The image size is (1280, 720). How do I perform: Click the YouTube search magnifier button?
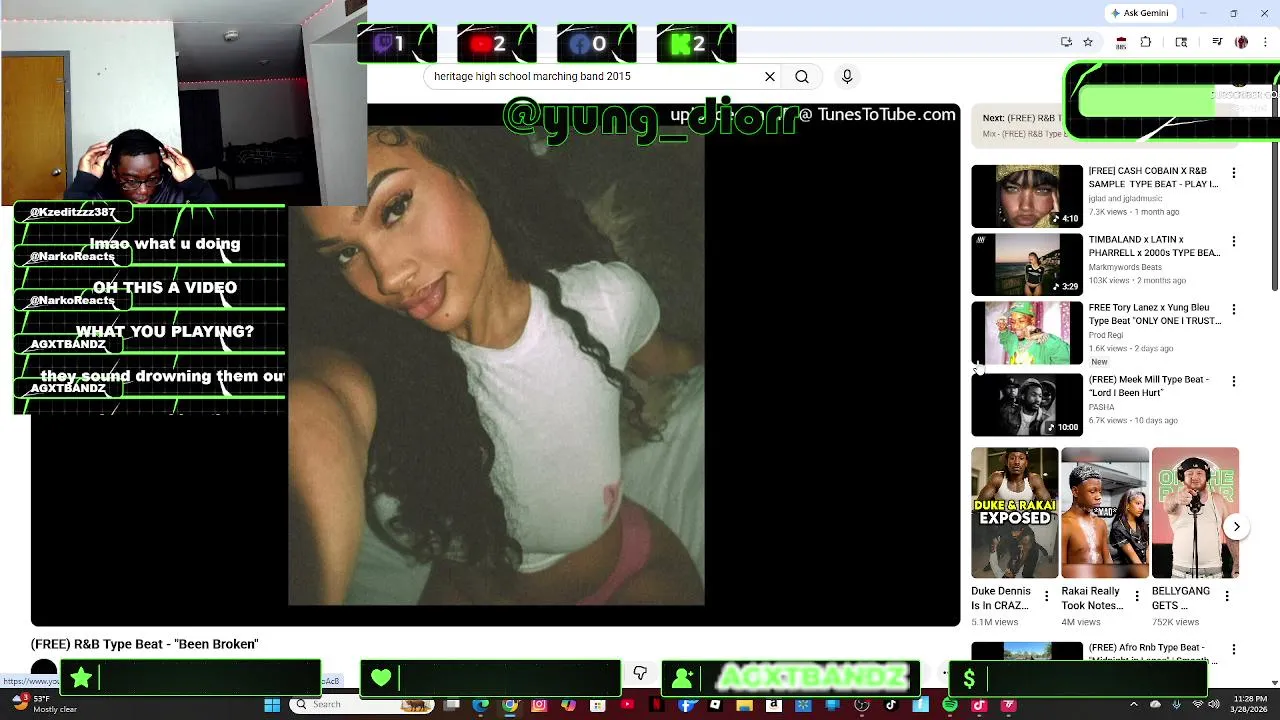[x=802, y=76]
